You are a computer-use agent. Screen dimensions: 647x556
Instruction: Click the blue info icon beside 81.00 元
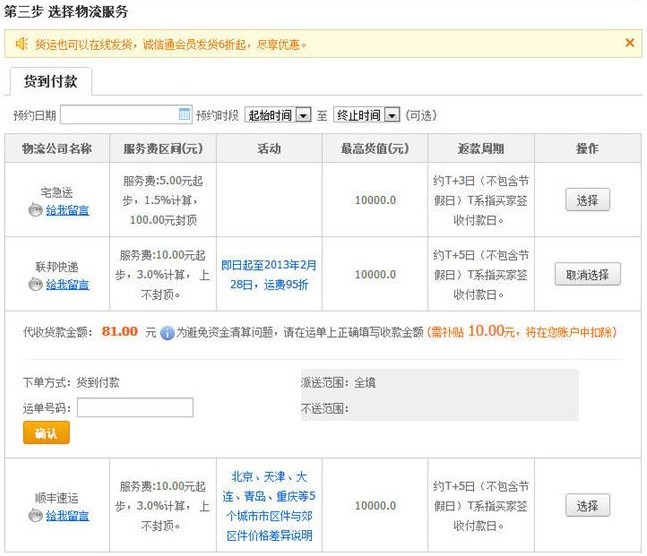pyautogui.click(x=167, y=332)
